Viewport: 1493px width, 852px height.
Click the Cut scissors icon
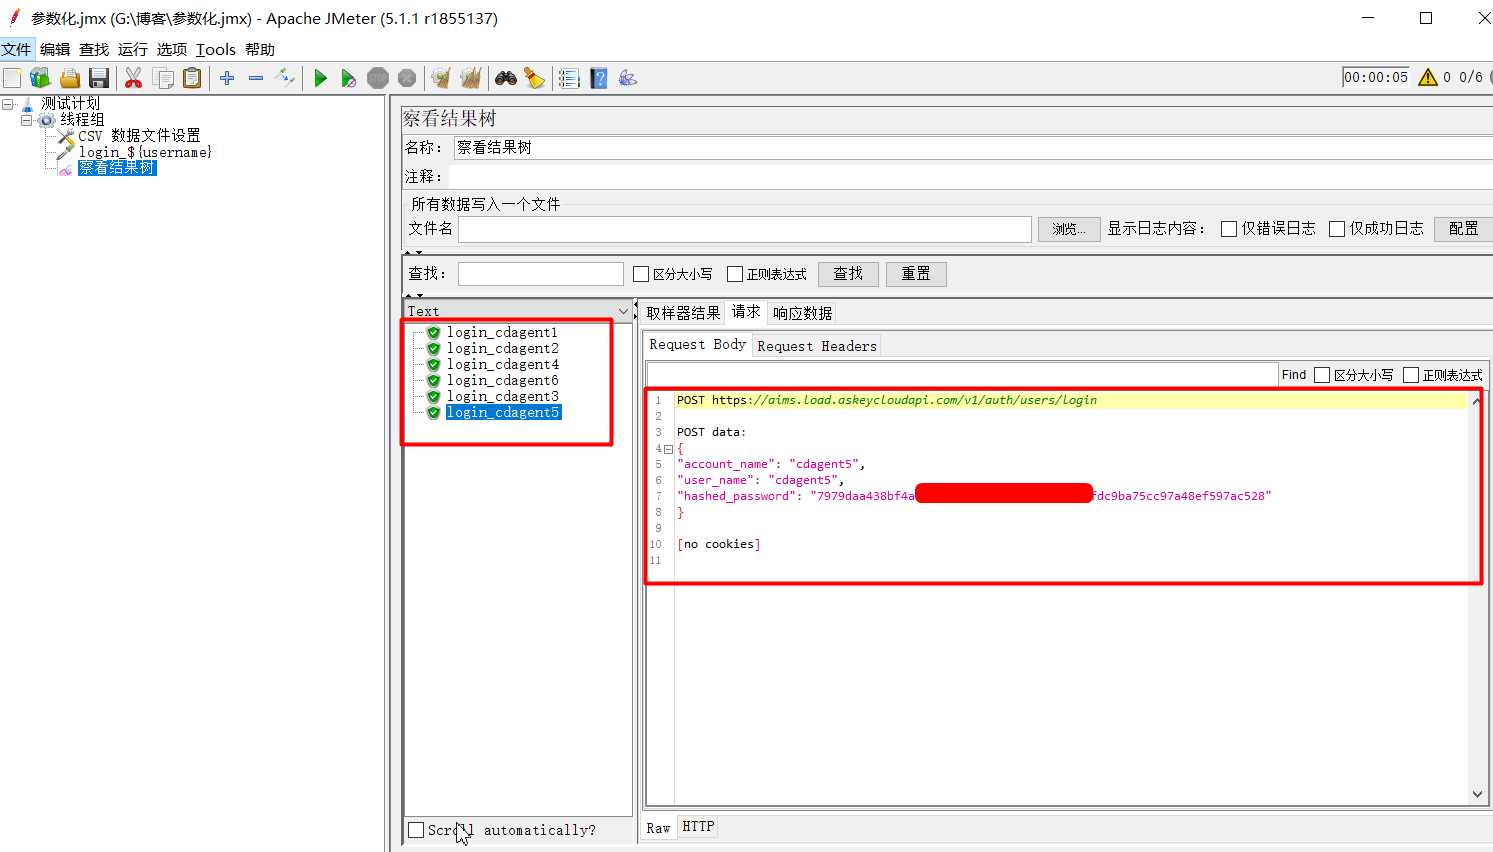pos(133,78)
